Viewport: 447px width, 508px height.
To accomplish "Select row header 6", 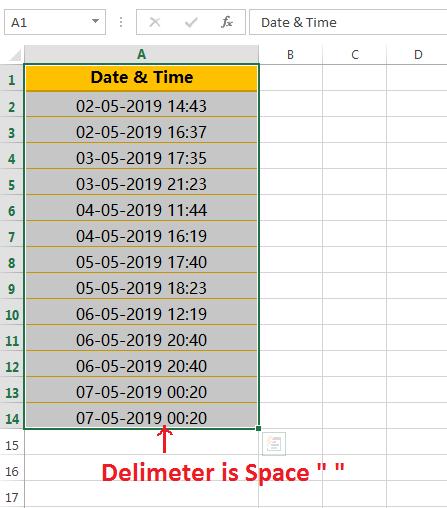I will tap(12, 208).
